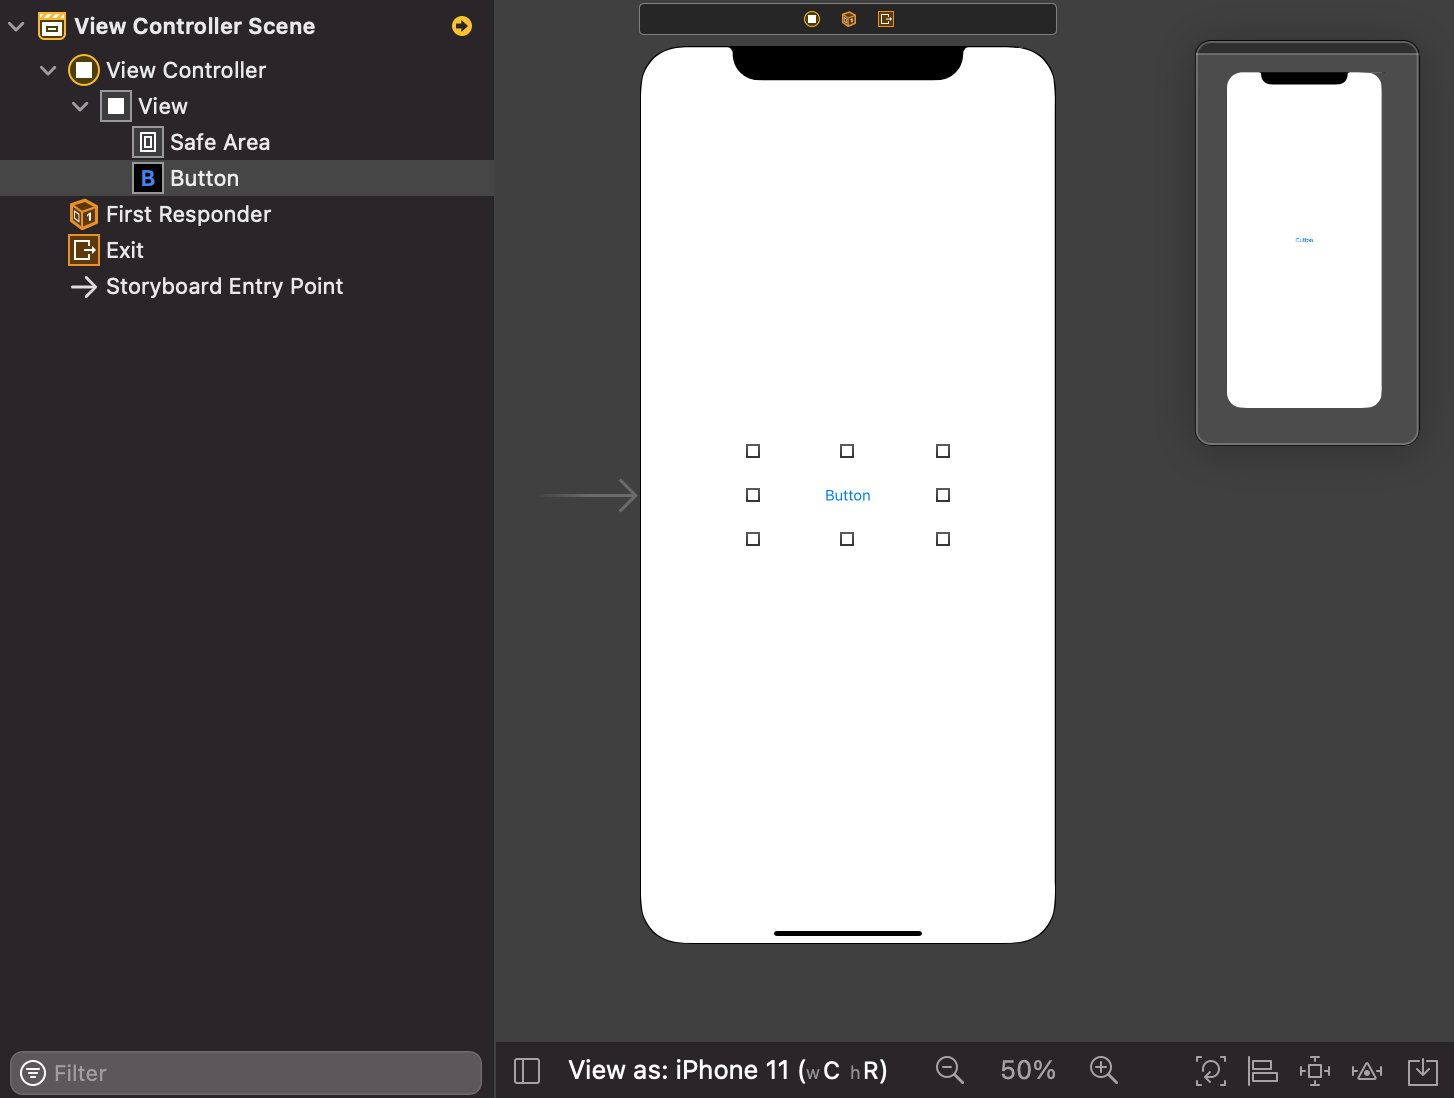
Task: Select the First Responder cube icon
Action: [847, 18]
